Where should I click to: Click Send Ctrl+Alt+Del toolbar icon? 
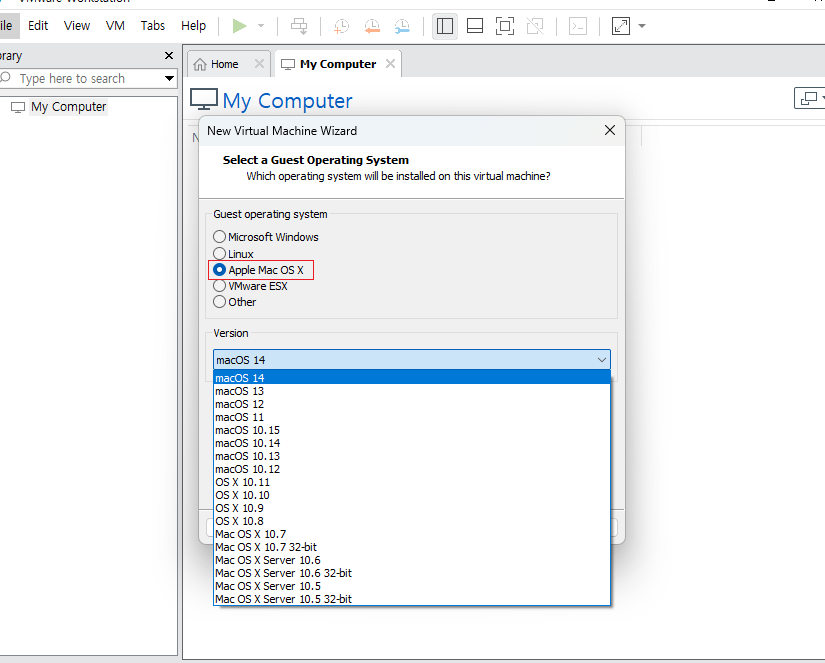point(299,26)
